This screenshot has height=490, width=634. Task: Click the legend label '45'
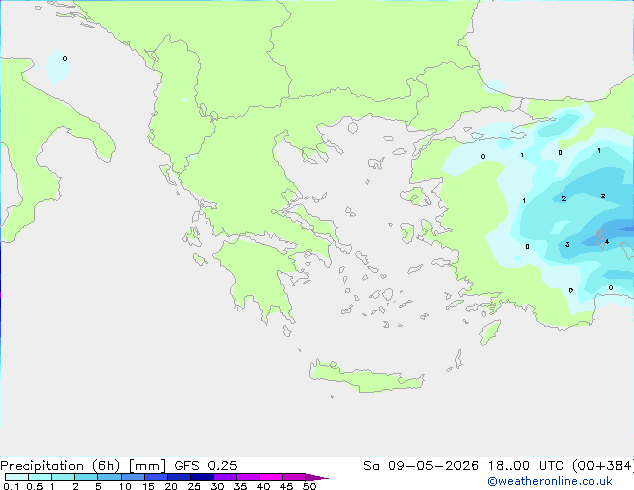[x=286, y=486]
